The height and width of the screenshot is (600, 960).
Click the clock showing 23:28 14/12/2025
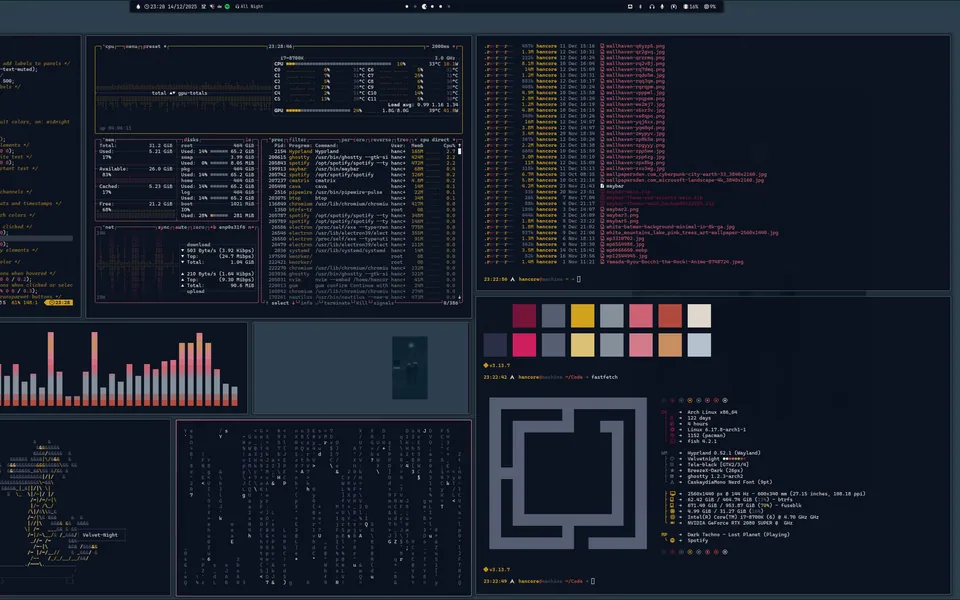click(x=170, y=7)
